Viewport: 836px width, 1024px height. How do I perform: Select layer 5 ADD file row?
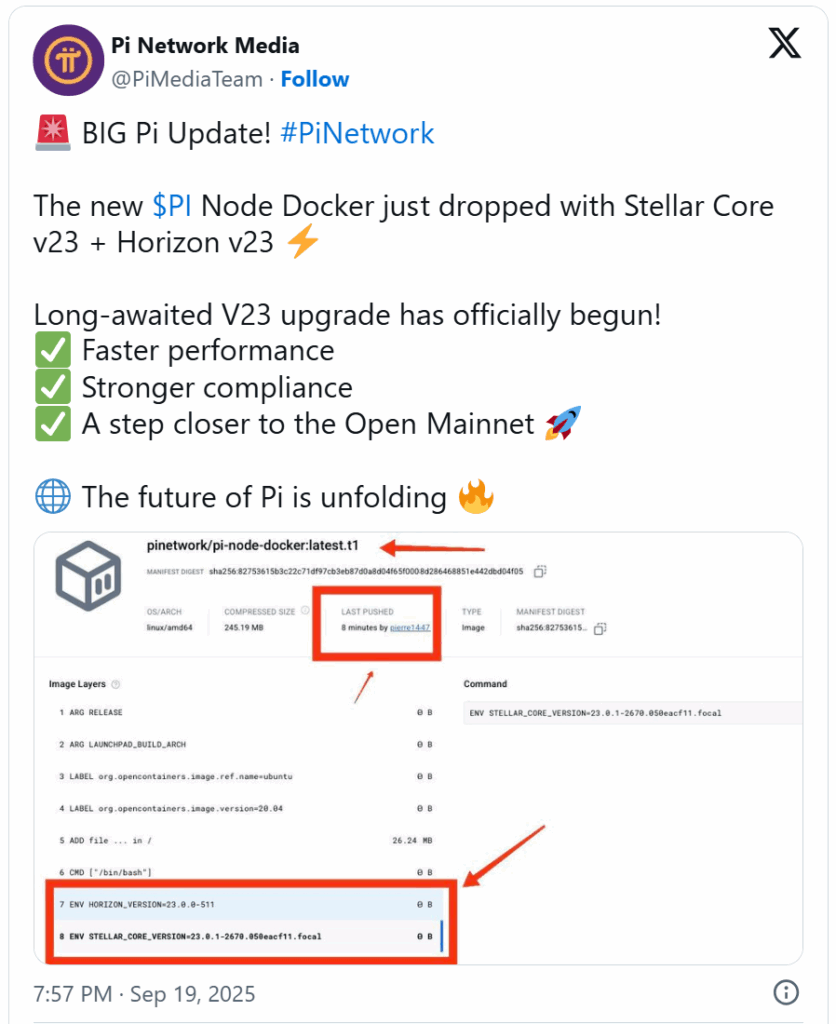(247, 840)
